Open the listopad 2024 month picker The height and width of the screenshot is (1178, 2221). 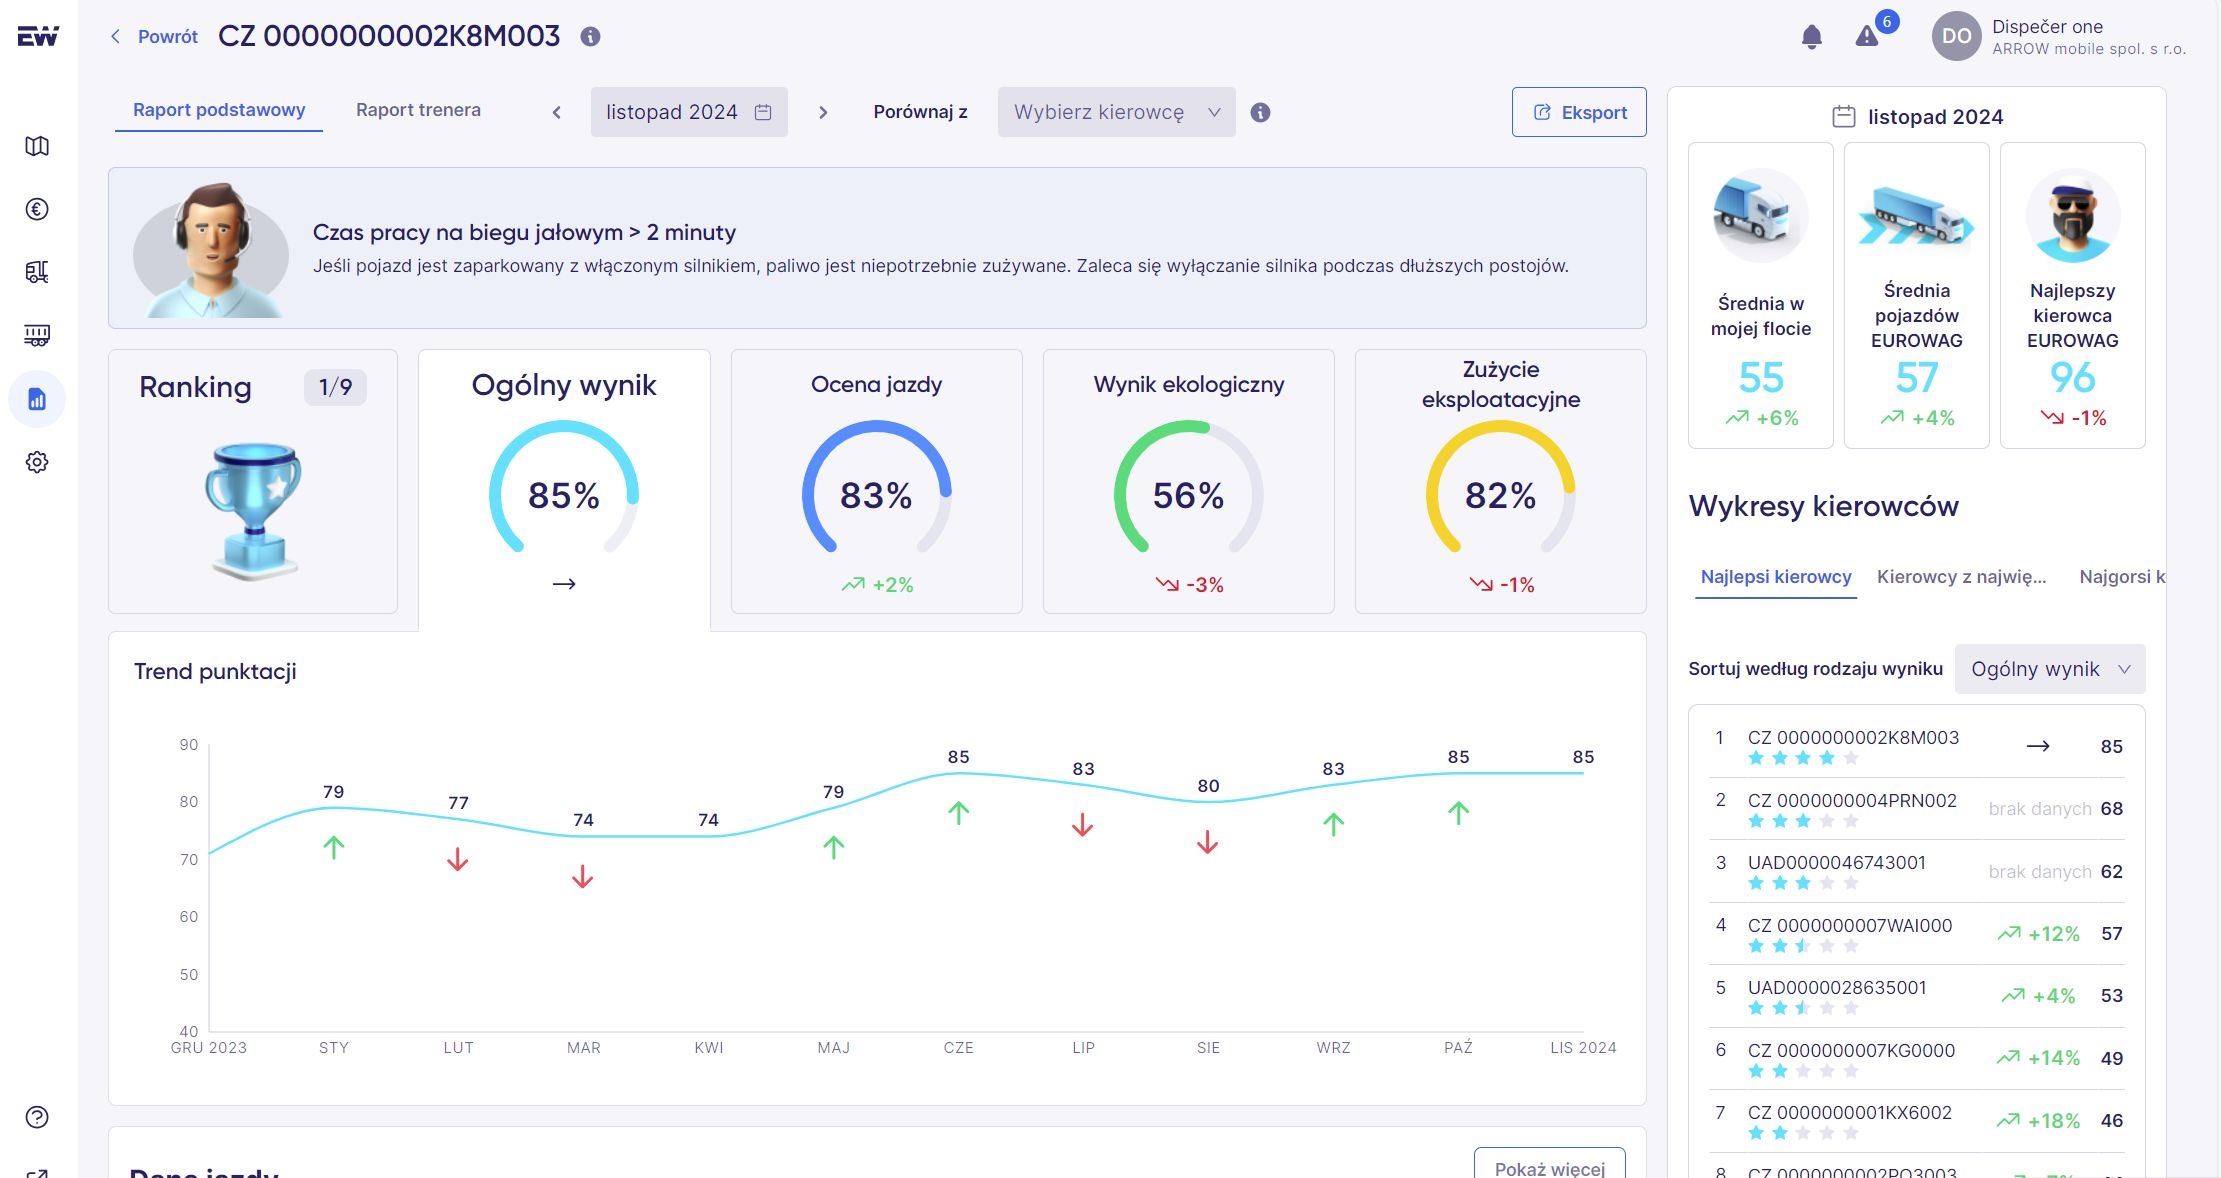[x=689, y=112]
